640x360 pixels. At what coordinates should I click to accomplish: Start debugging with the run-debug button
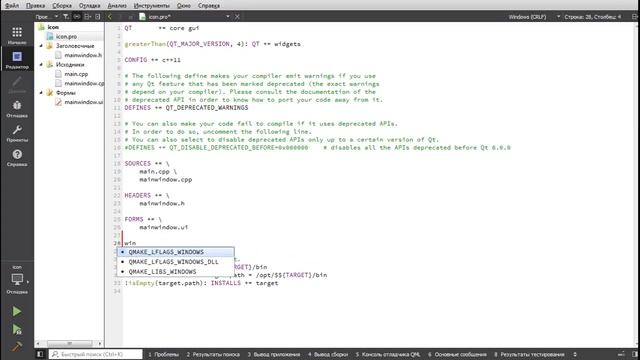point(17,329)
